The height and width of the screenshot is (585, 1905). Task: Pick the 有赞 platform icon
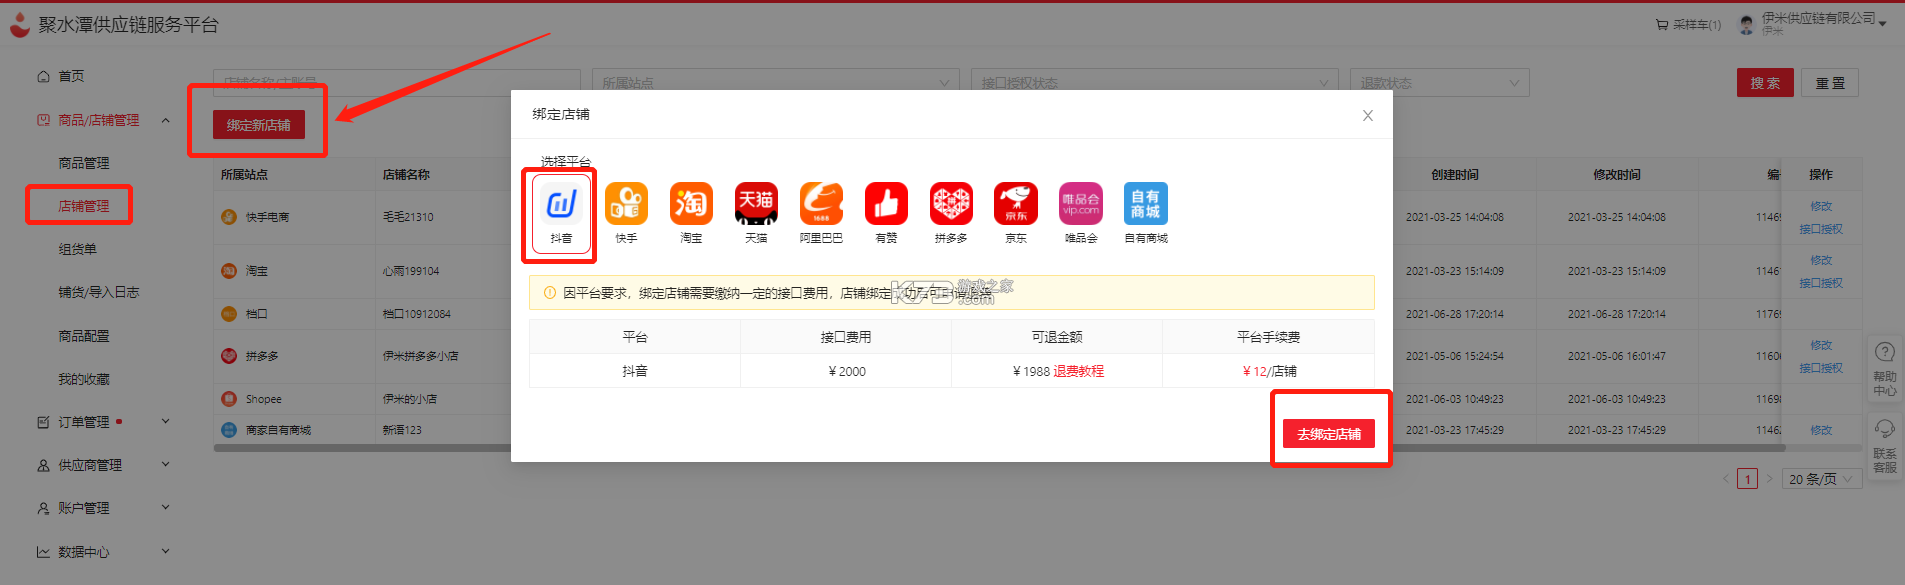[886, 204]
